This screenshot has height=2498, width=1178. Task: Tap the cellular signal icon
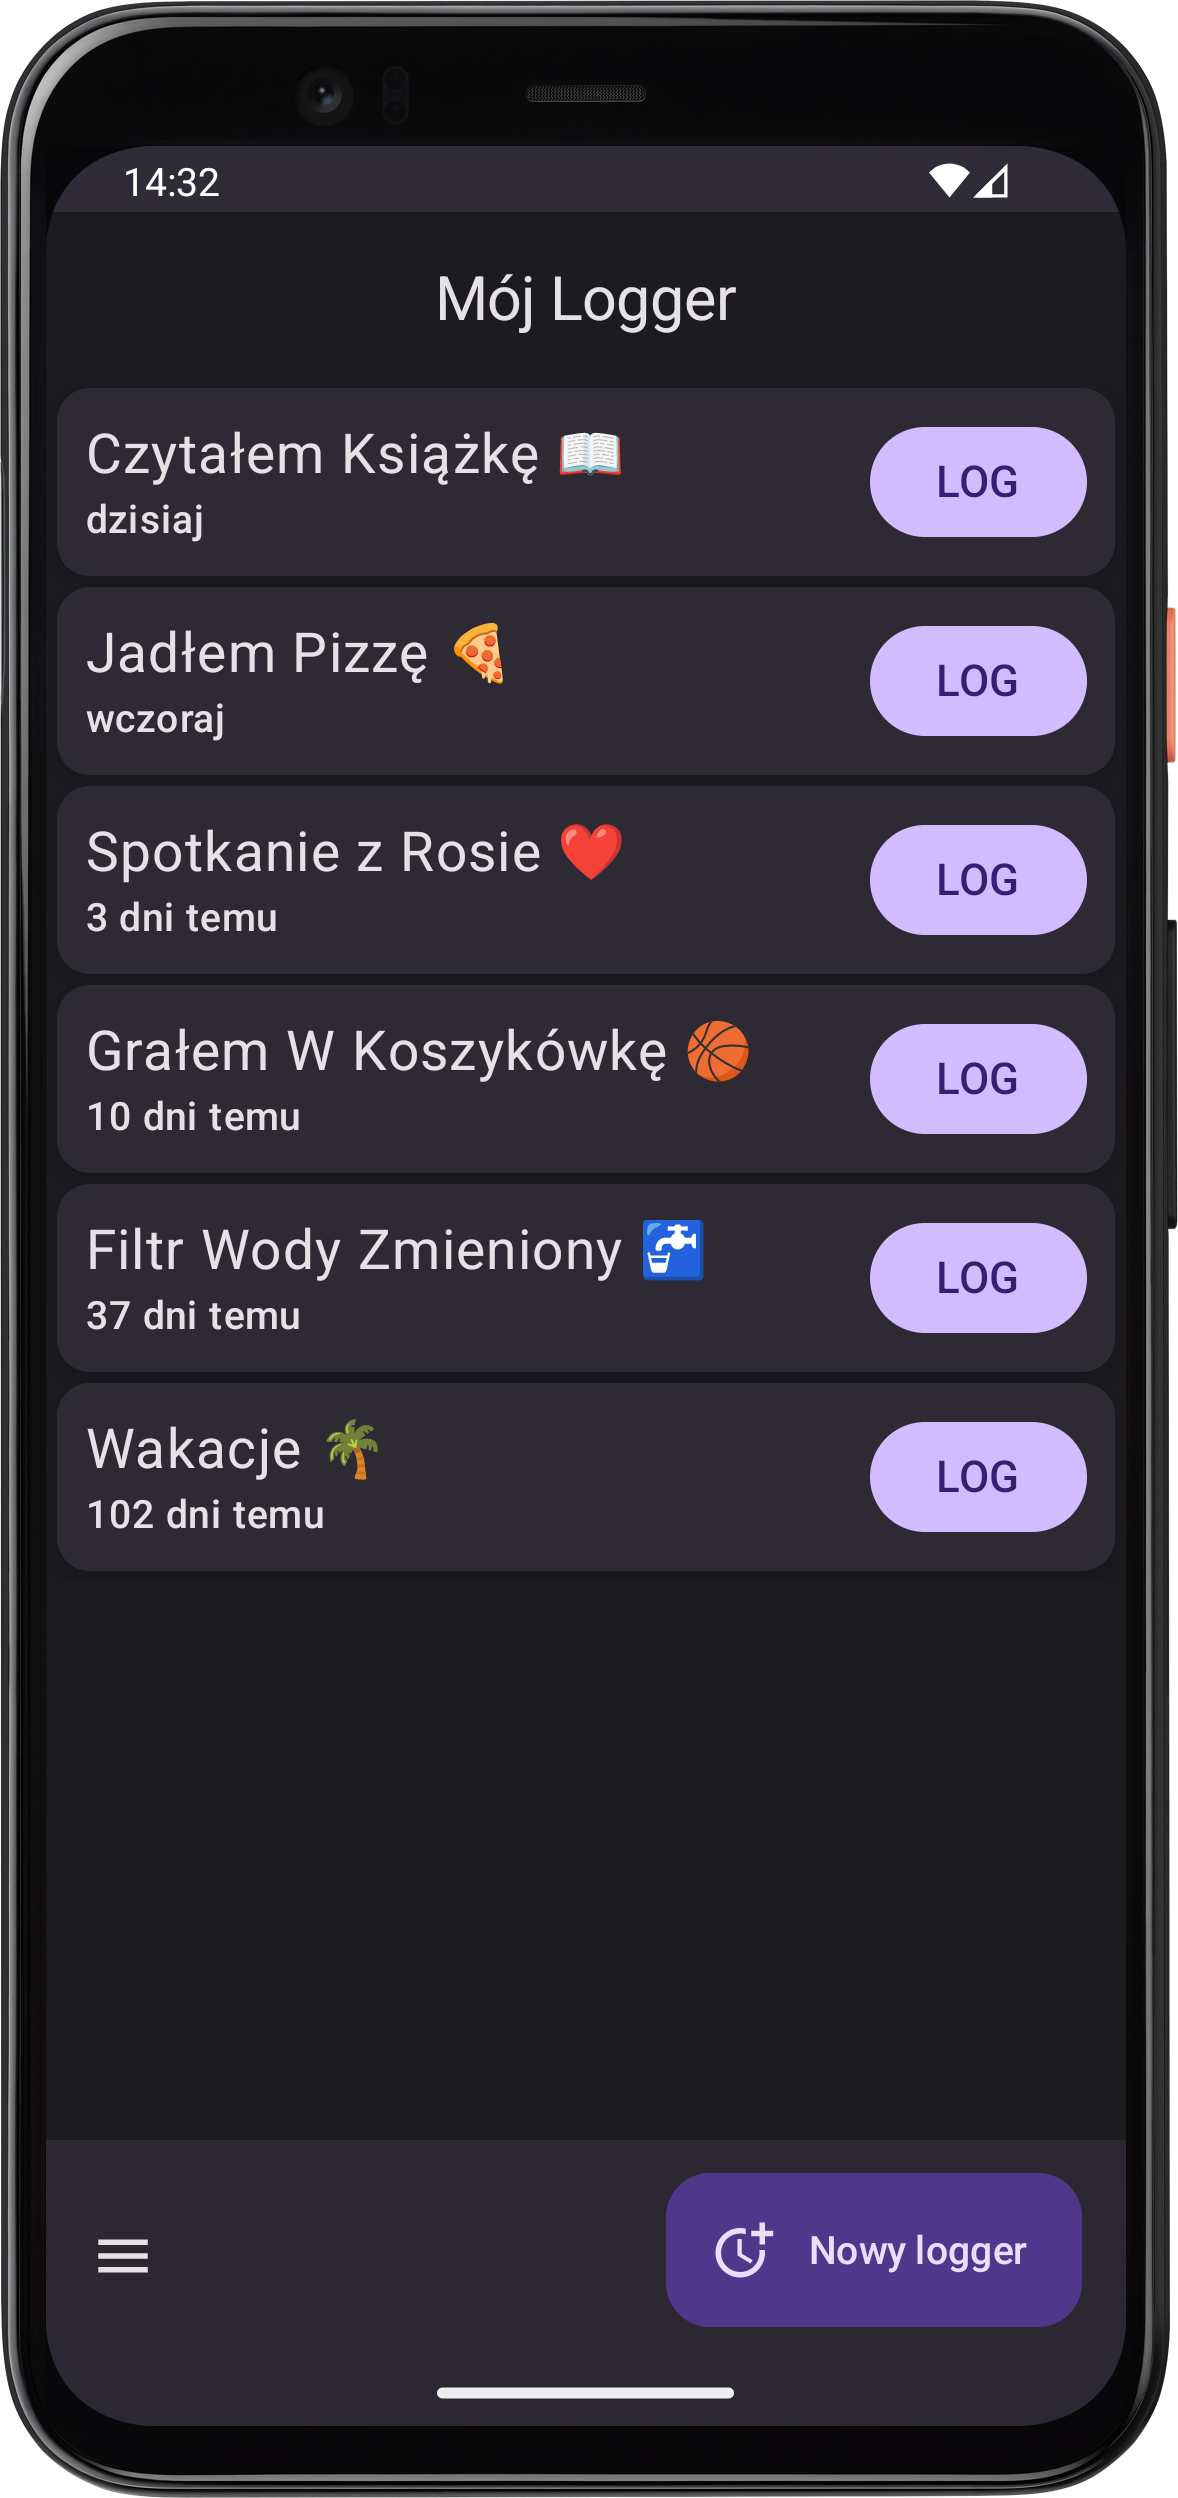coord(992,181)
